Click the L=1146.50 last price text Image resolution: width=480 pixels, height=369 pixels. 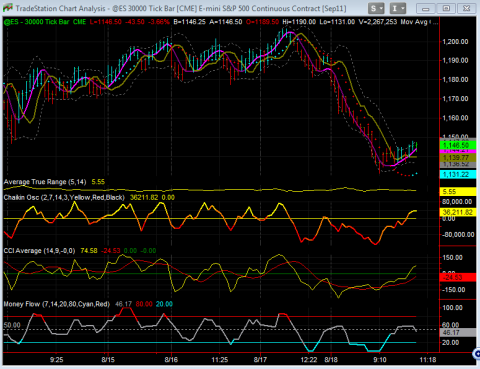point(106,22)
